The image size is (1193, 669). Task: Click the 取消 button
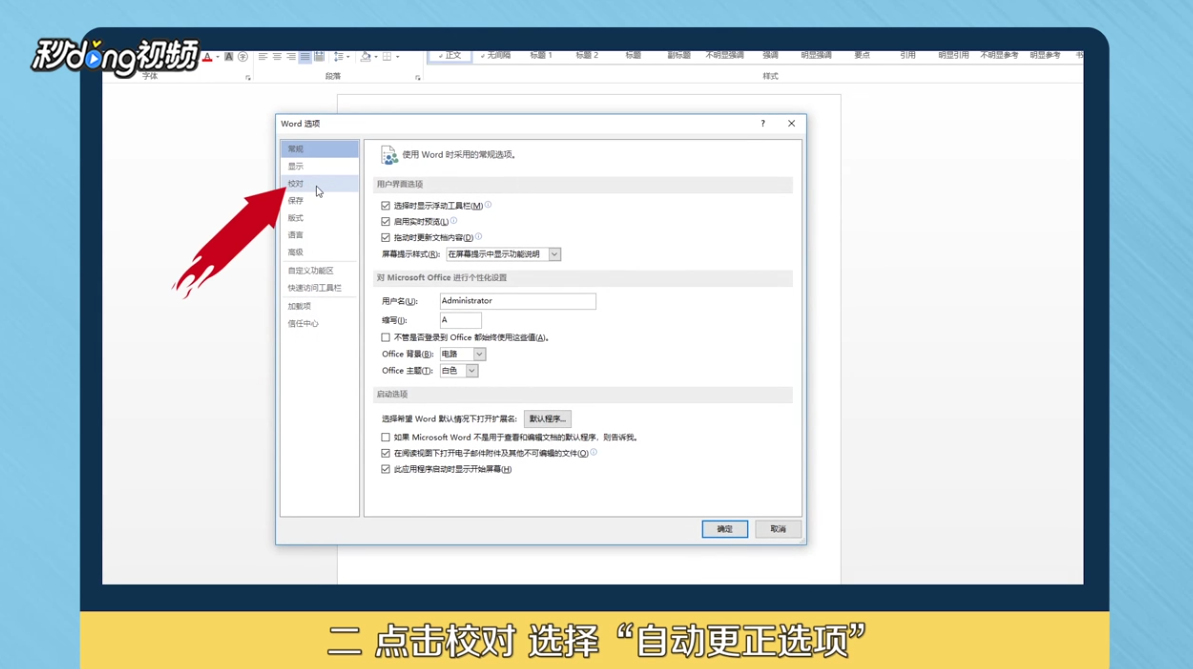(778, 529)
